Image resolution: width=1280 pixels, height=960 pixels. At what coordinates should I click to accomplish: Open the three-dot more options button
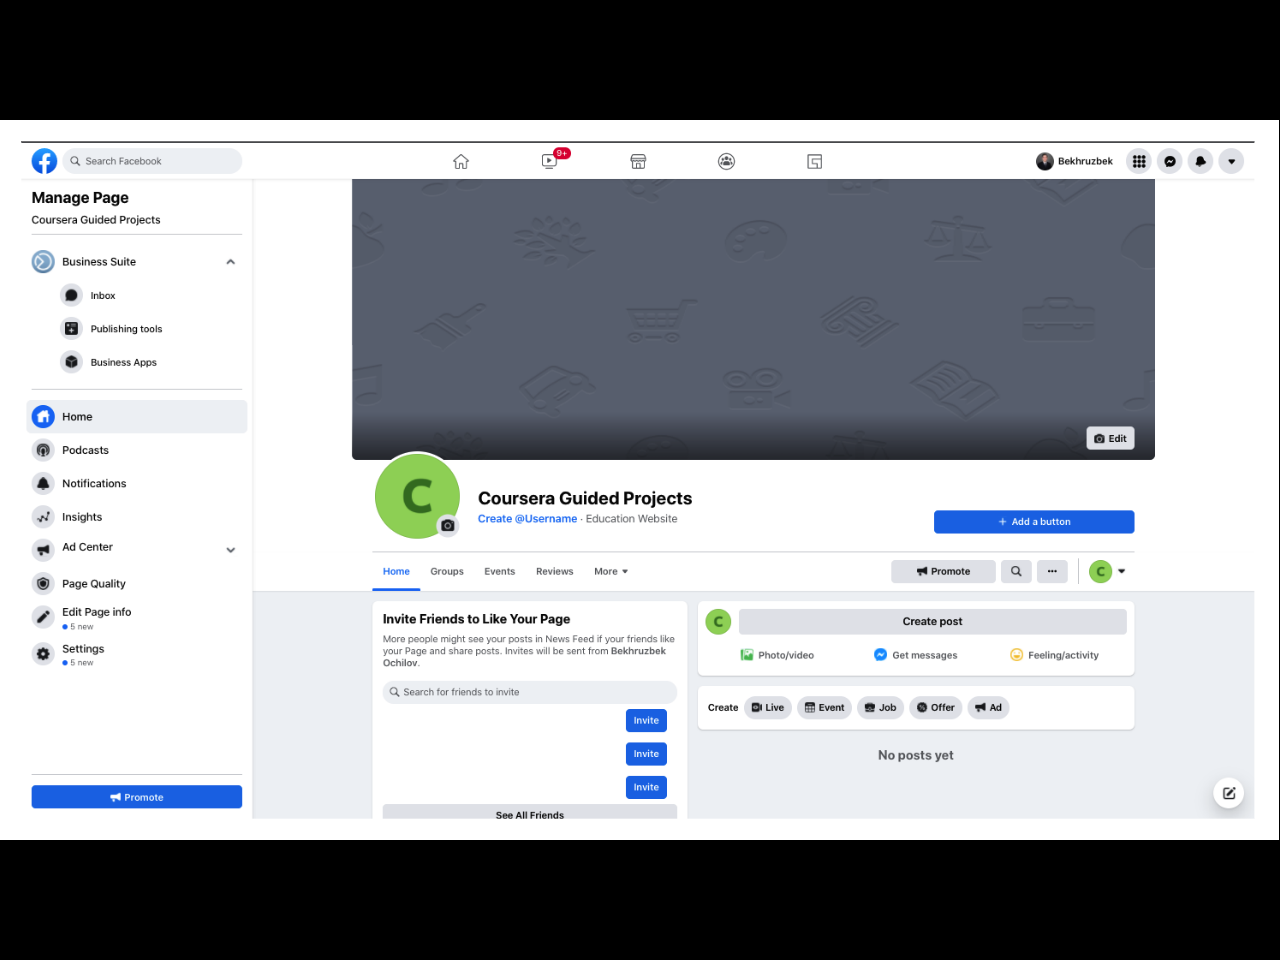[x=1052, y=572]
